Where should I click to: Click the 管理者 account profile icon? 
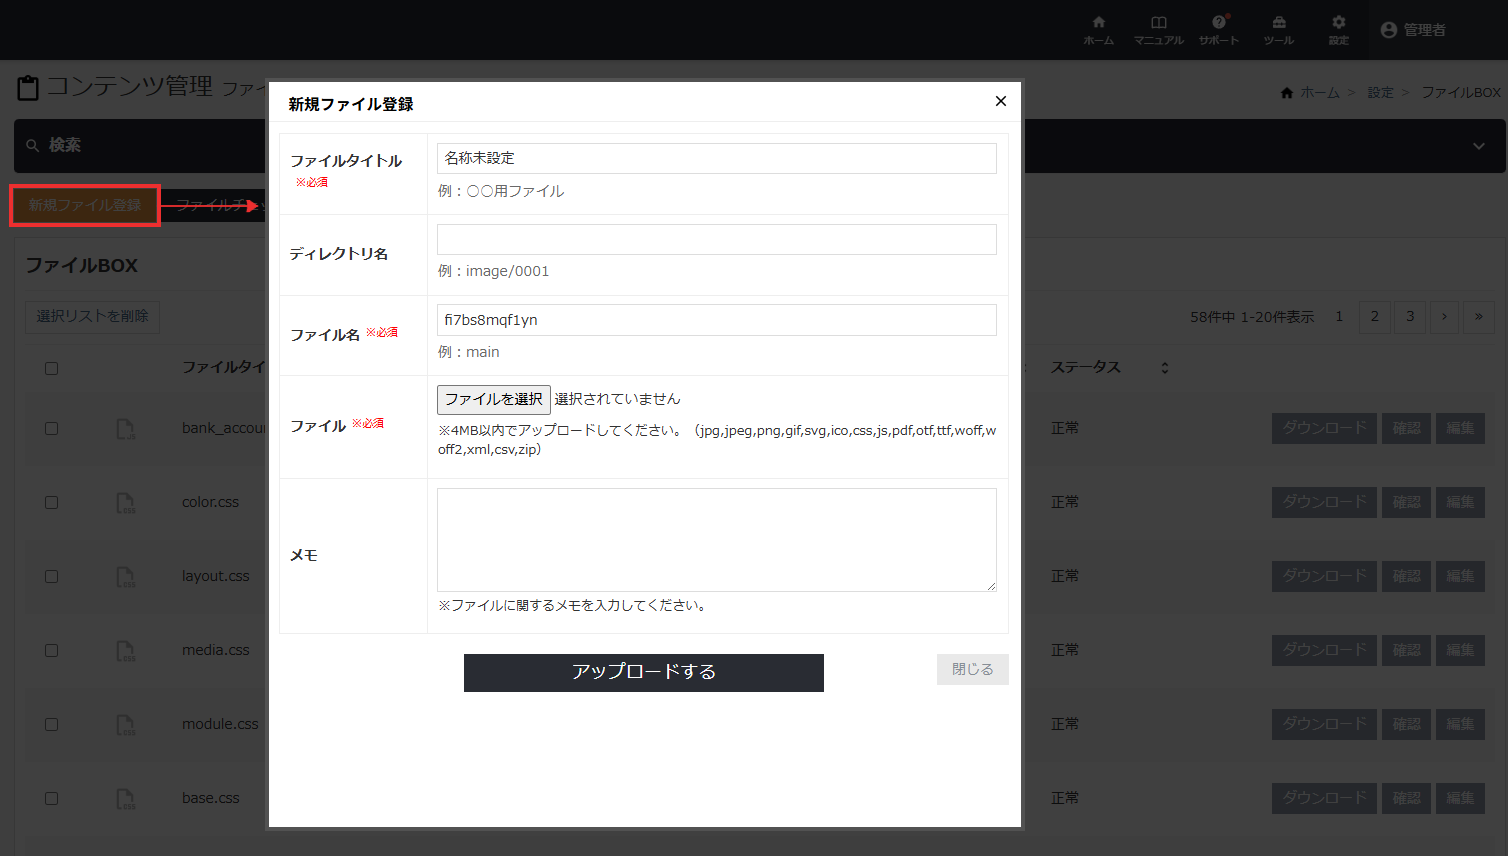[x=1388, y=29]
